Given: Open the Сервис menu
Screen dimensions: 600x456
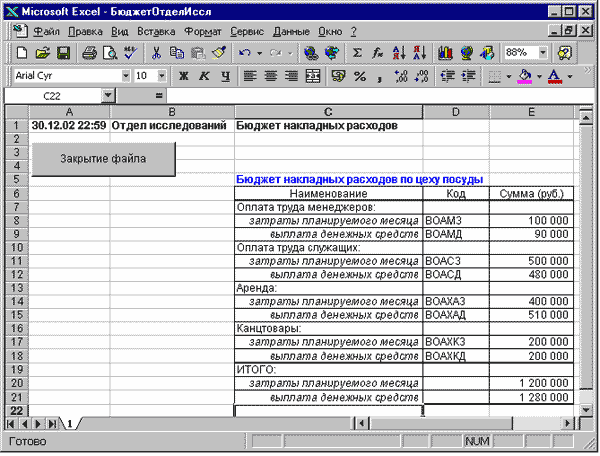Looking at the screenshot, I should (x=247, y=31).
